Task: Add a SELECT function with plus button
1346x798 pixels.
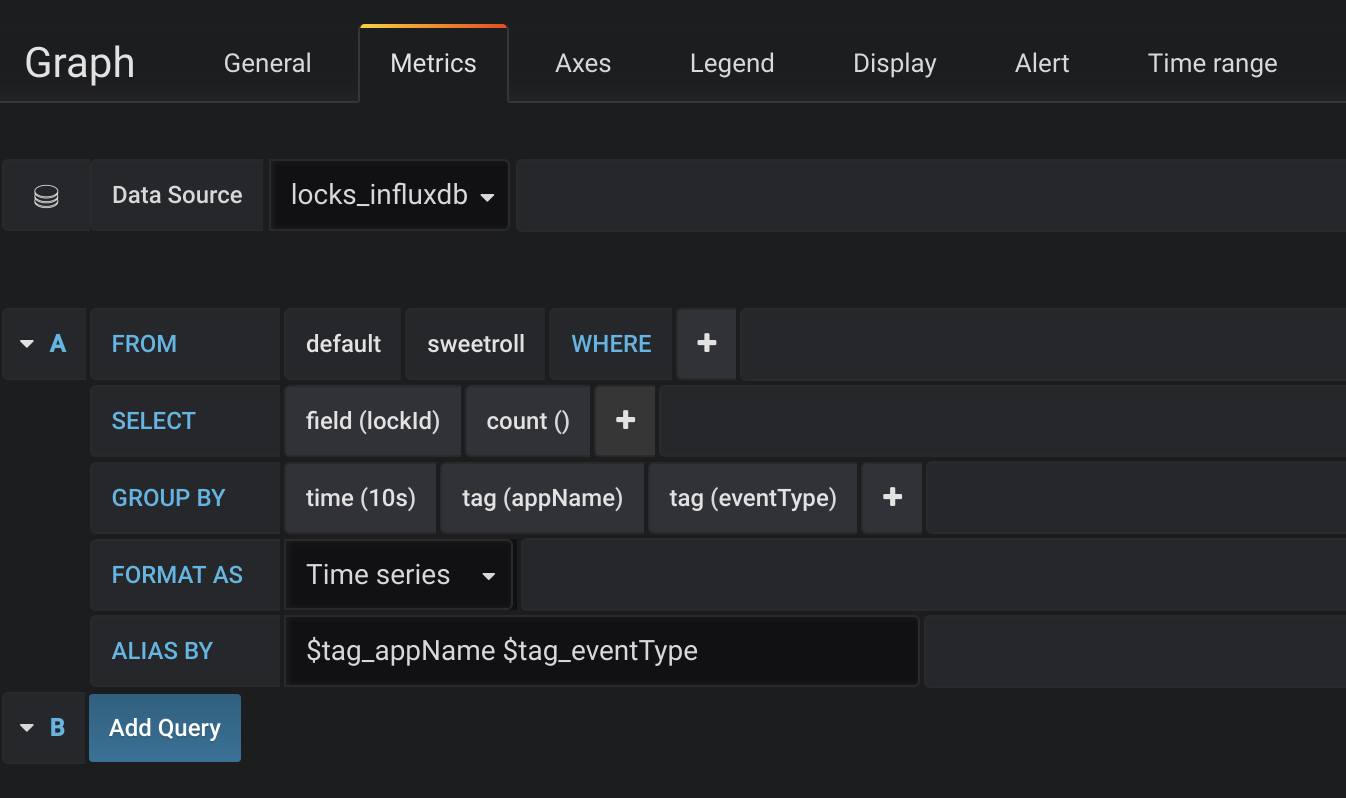Action: (x=625, y=421)
